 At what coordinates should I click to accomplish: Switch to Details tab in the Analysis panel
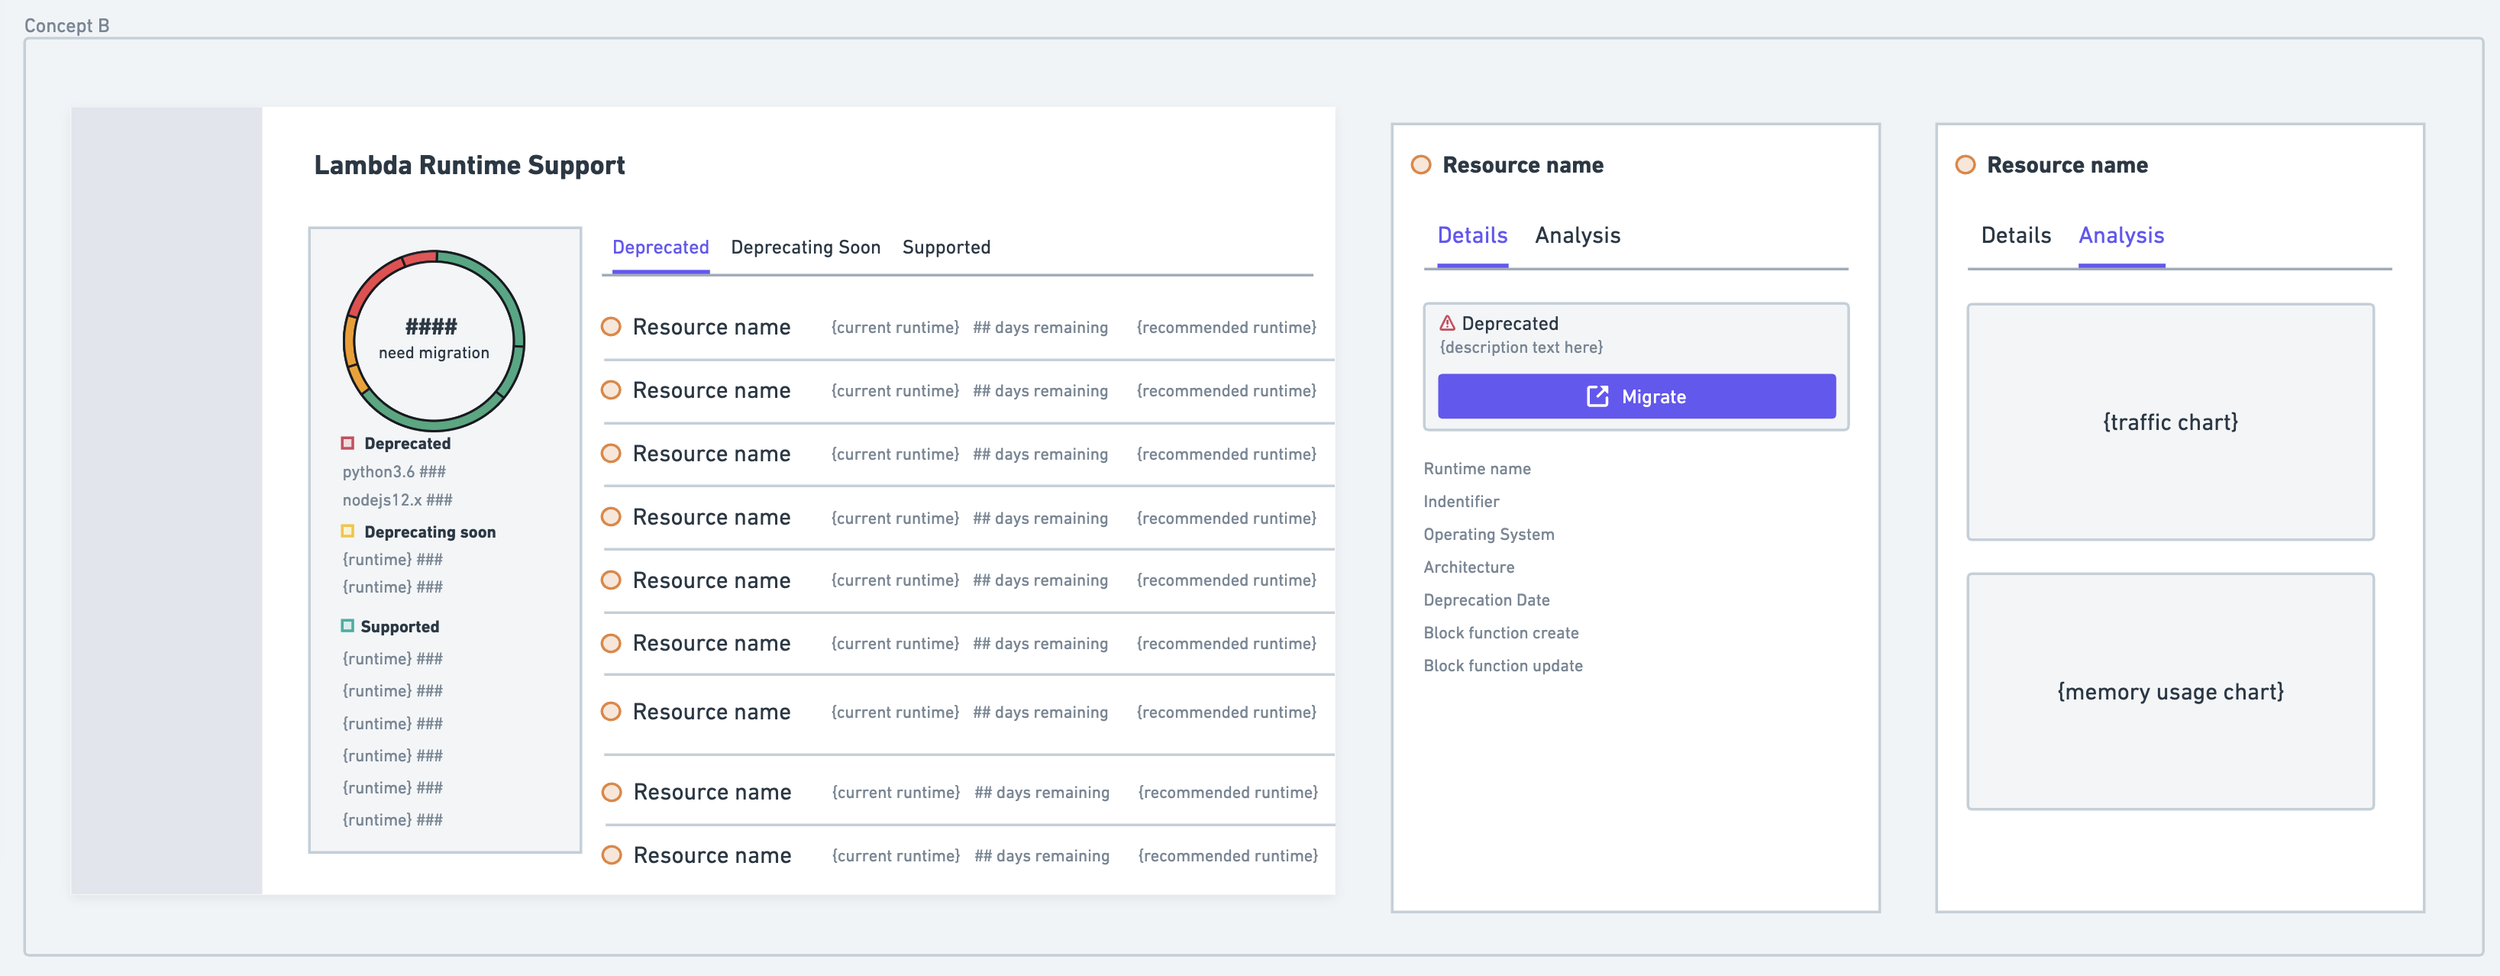2015,235
